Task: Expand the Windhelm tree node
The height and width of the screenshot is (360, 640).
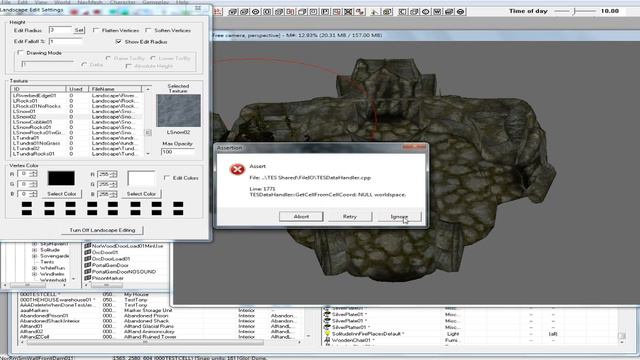Action: tap(35, 274)
